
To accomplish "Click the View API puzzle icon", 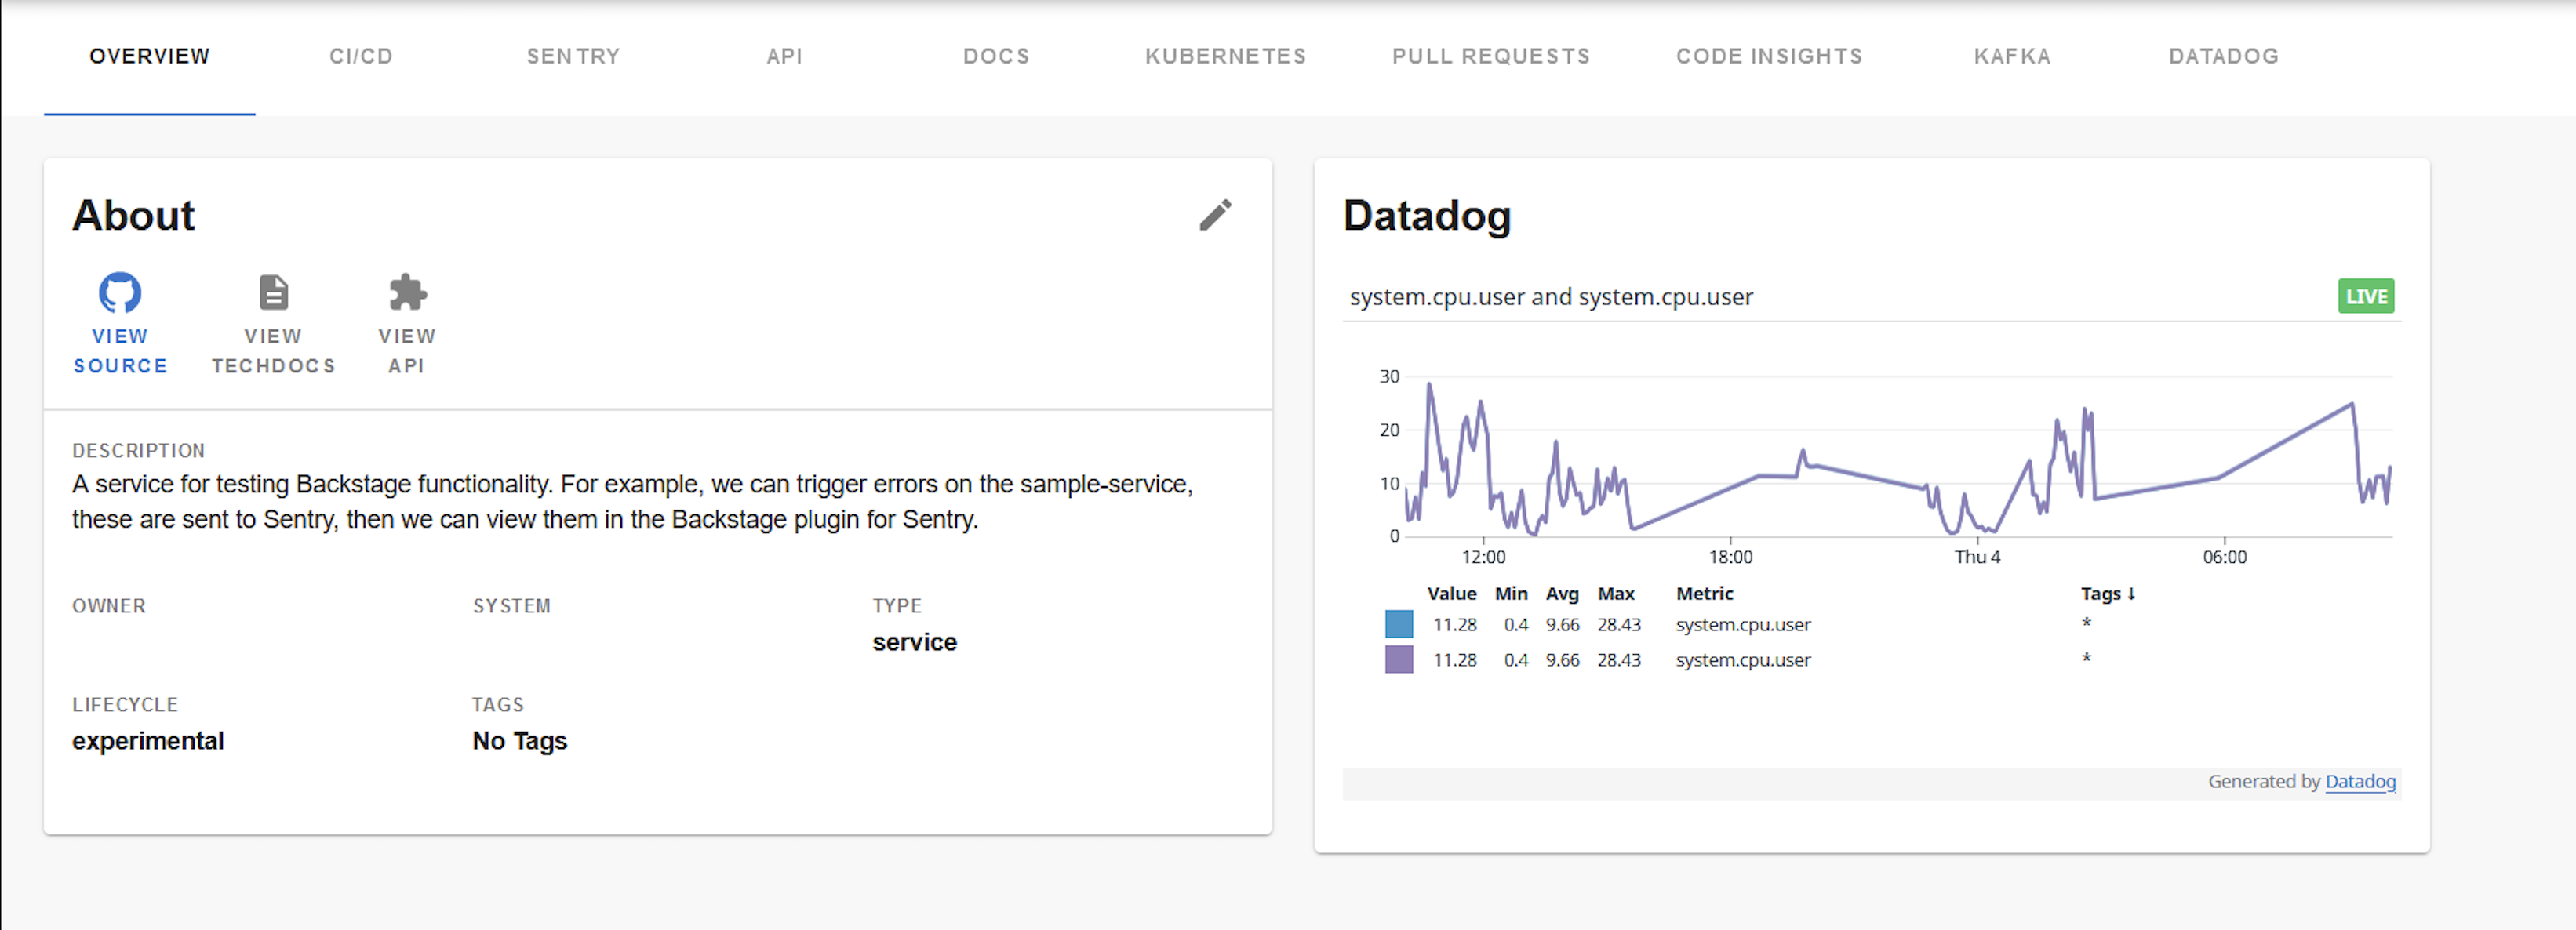I will coord(407,293).
